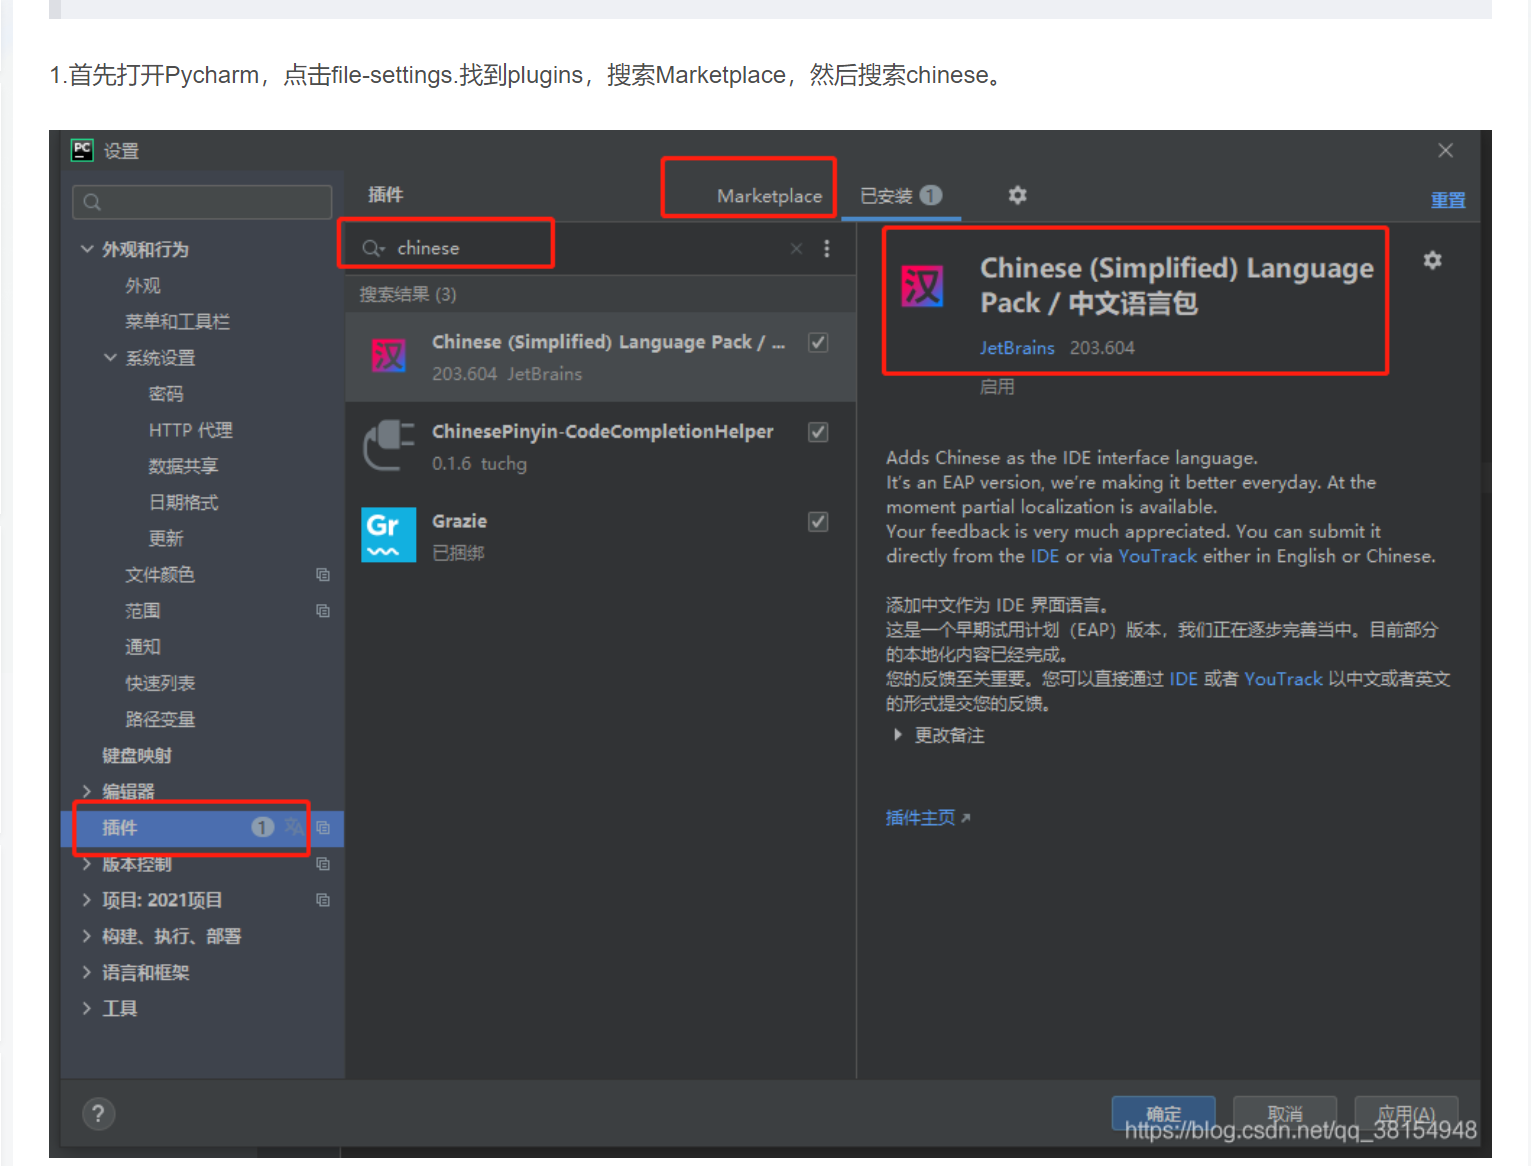The width and height of the screenshot is (1531, 1166).
Task: Select 通知 settings item
Action: click(x=143, y=646)
